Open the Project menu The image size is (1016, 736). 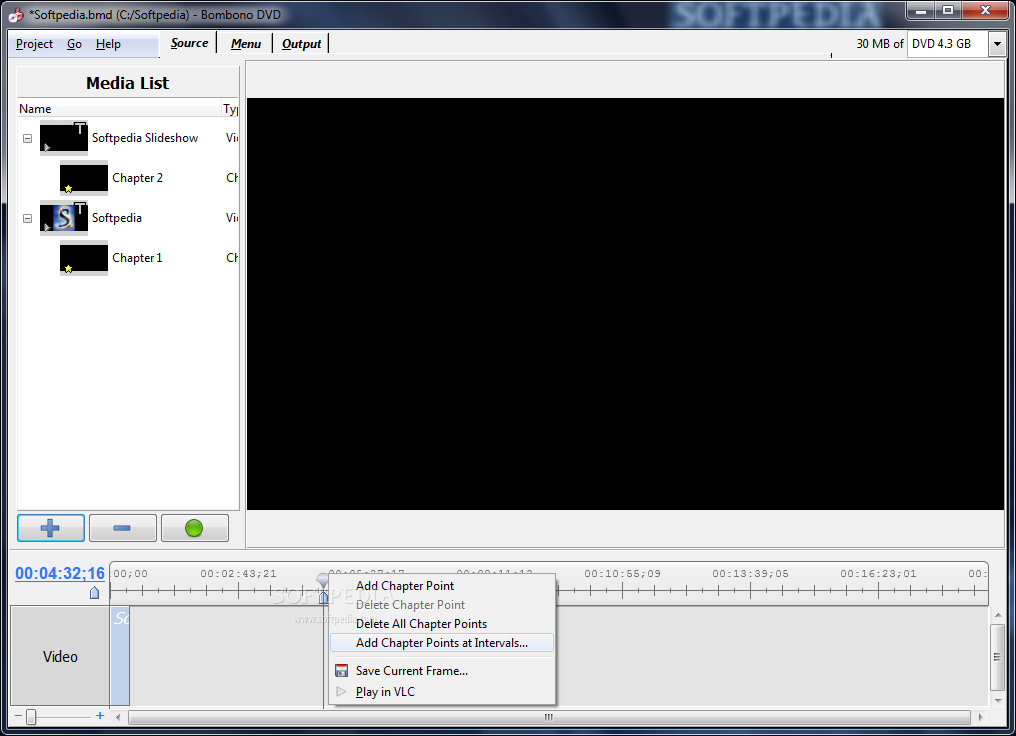[x=34, y=44]
